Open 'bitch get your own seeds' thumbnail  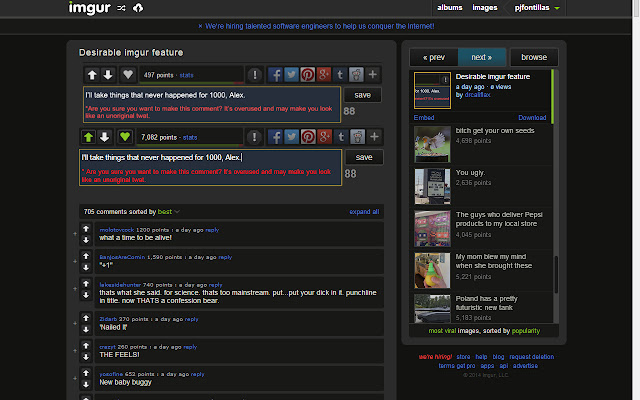[x=432, y=144]
